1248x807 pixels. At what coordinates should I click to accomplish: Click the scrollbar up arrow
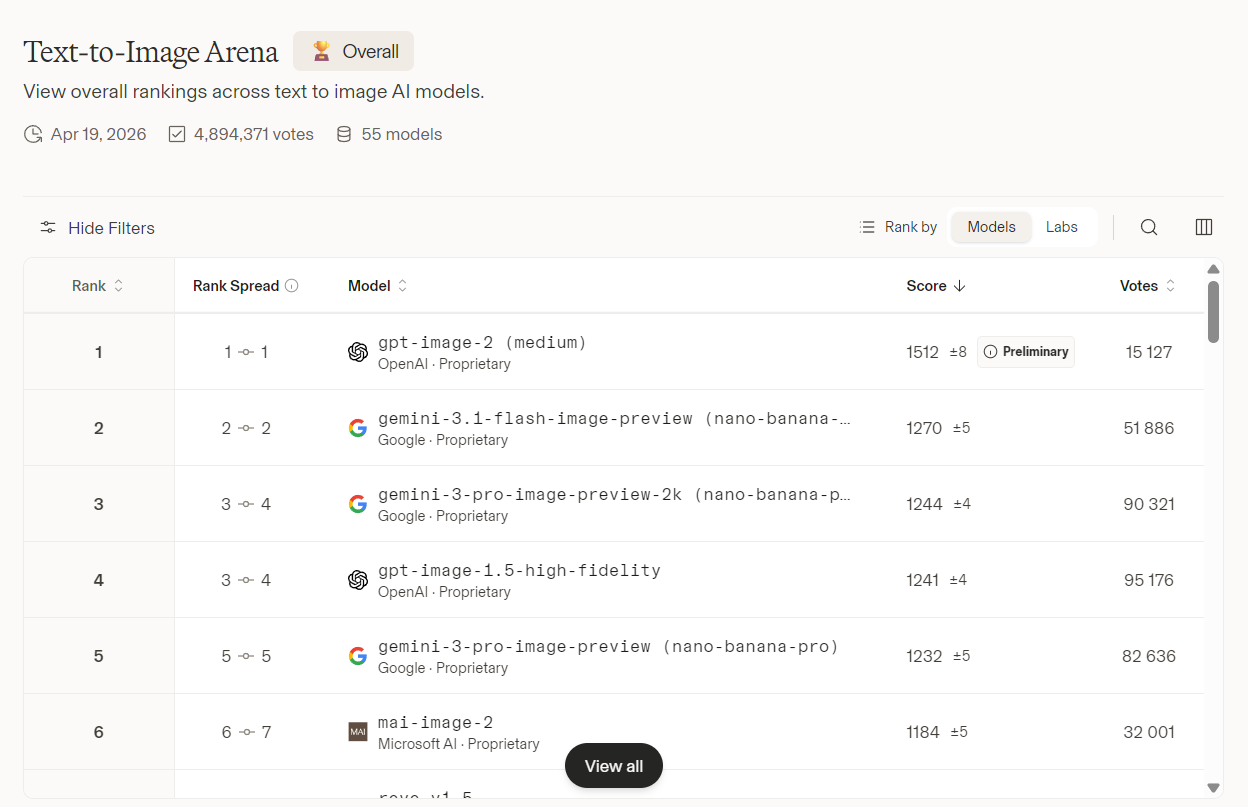[x=1213, y=269]
